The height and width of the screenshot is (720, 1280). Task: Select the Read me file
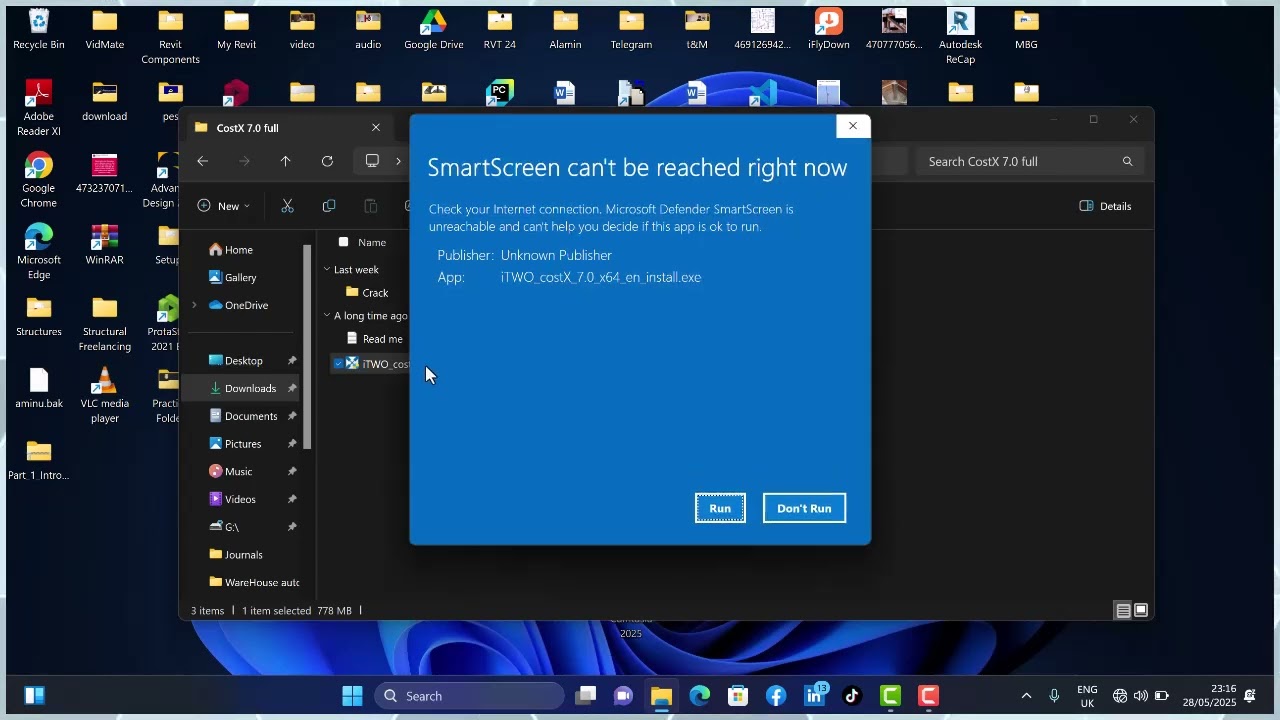[x=374, y=339]
